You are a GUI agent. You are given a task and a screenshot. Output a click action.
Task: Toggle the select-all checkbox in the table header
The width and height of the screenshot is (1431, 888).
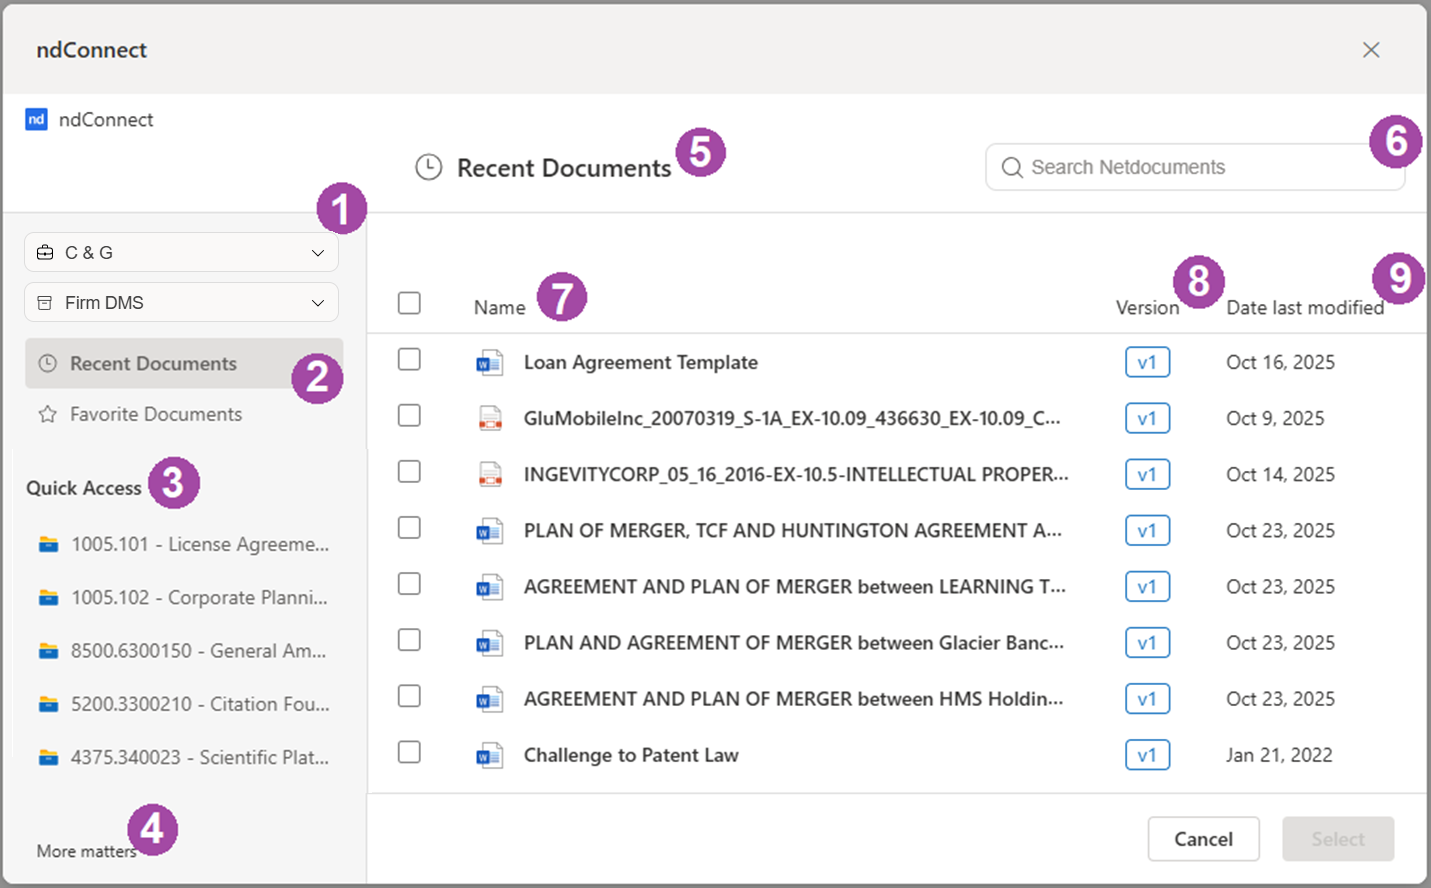coord(409,303)
